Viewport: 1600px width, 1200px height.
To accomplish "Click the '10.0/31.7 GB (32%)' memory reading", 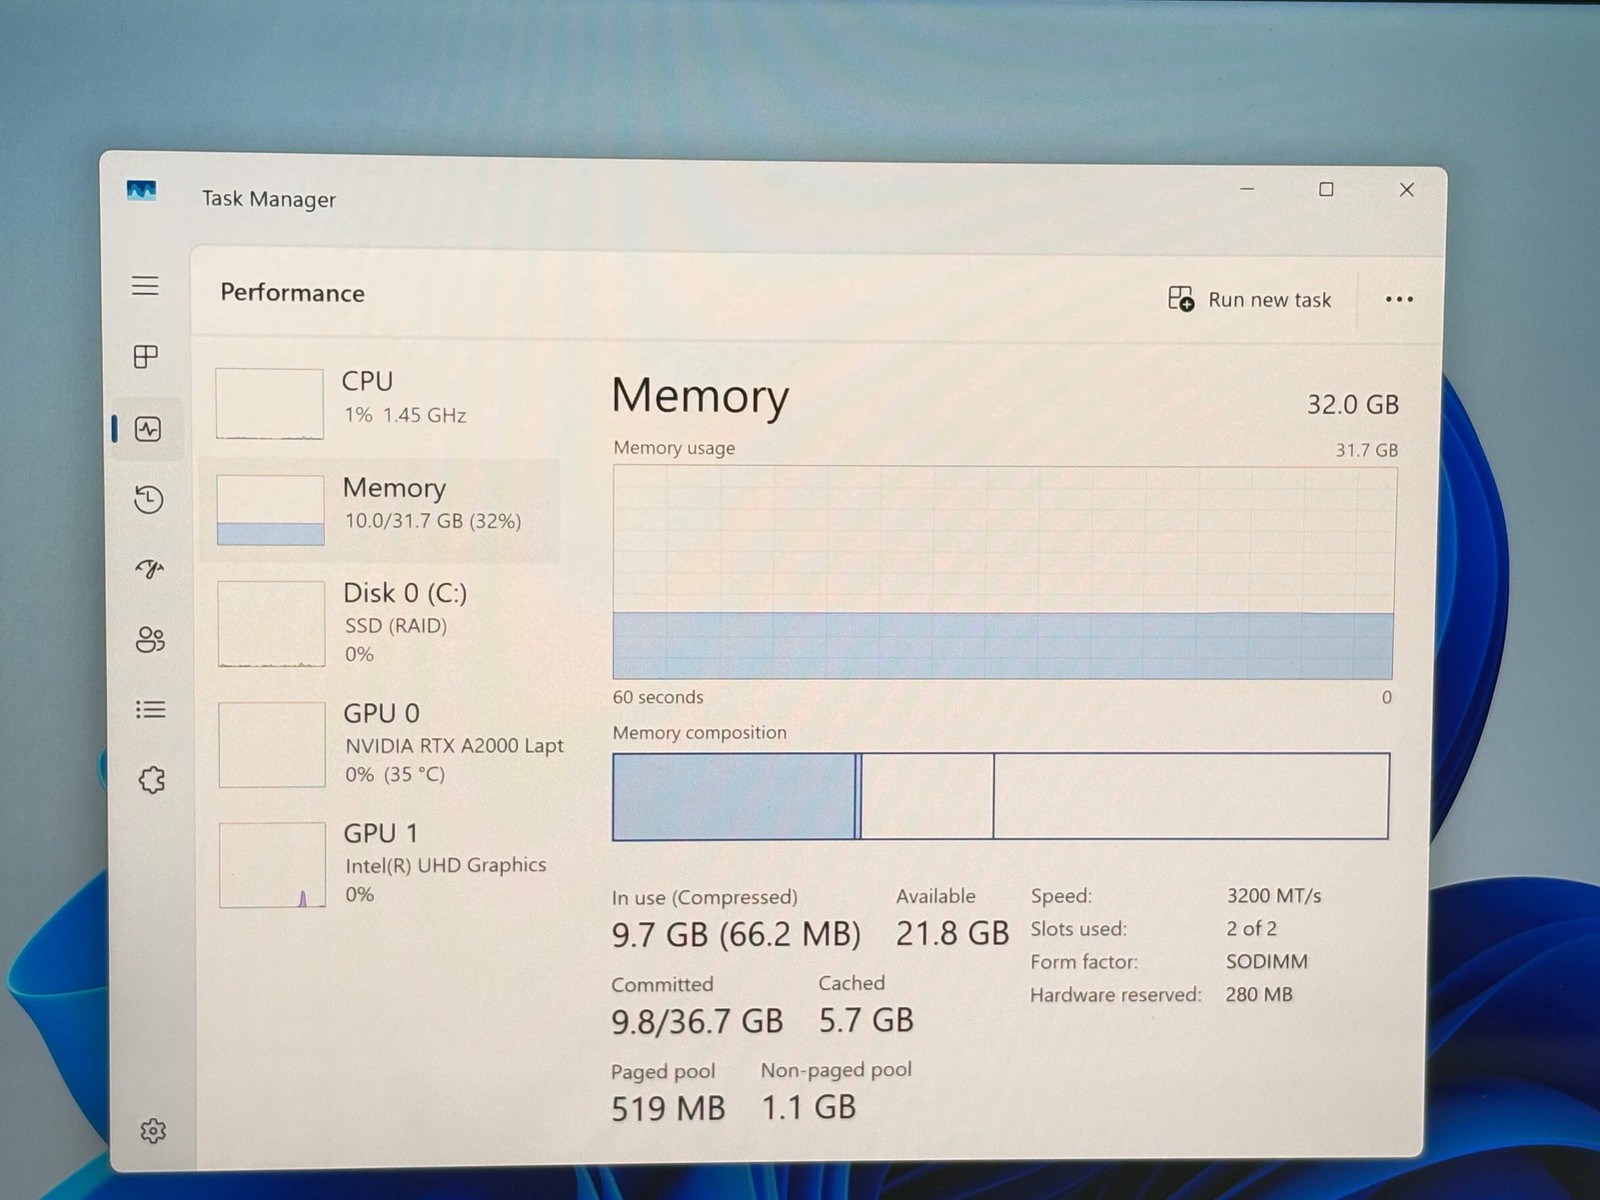I will [433, 521].
